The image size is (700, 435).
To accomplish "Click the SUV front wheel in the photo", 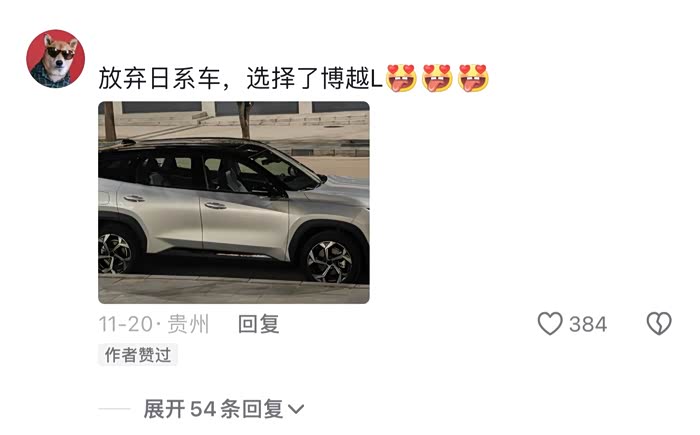I will (330, 261).
